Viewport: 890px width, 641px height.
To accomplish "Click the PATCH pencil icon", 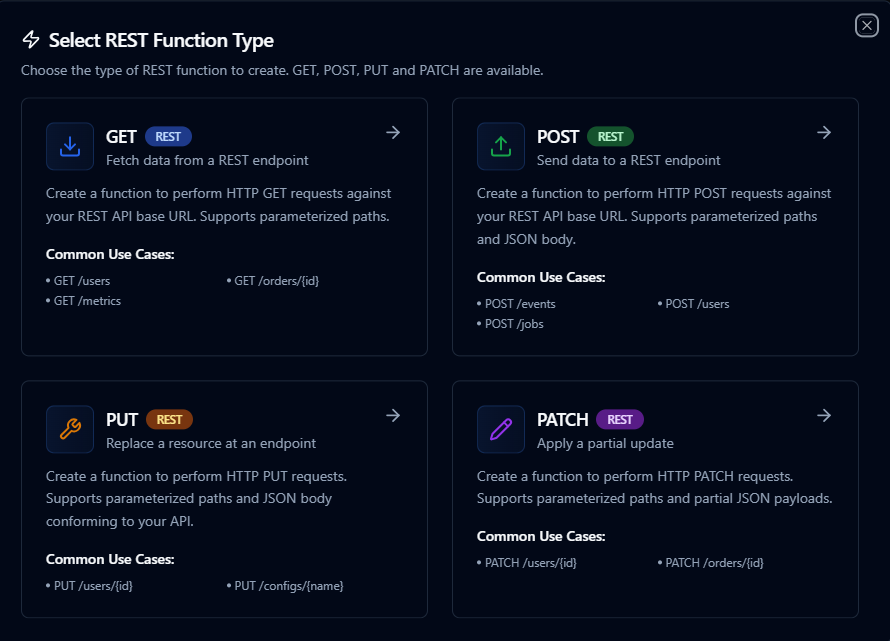I will (500, 429).
